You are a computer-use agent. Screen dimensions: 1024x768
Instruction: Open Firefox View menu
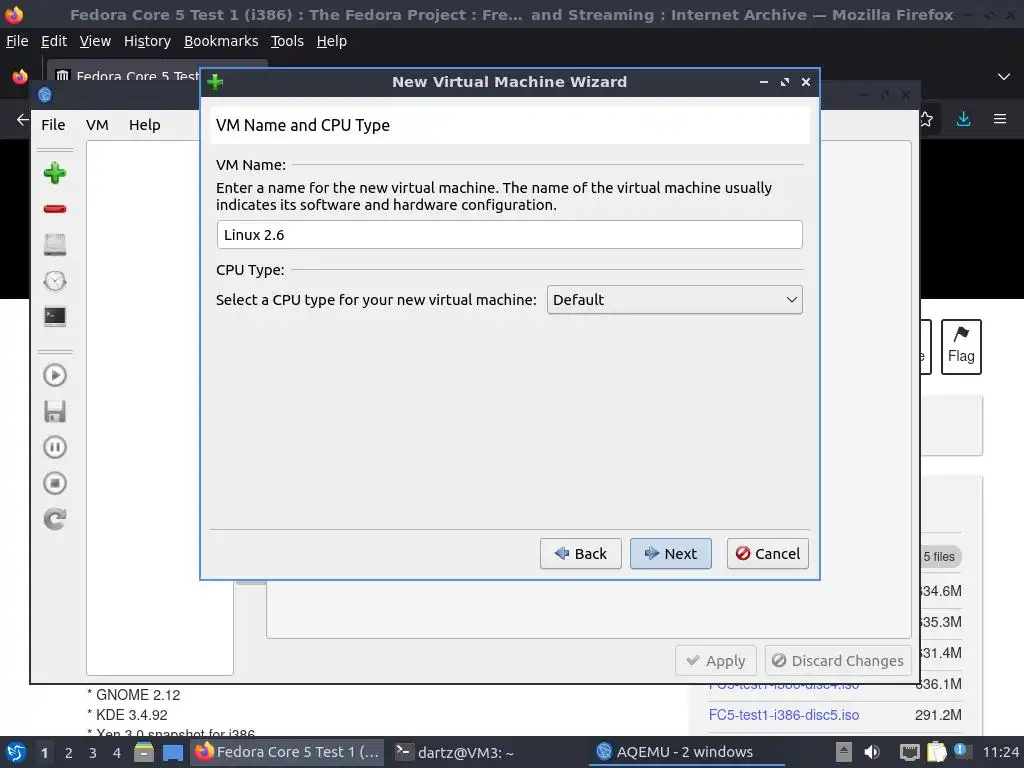(95, 41)
